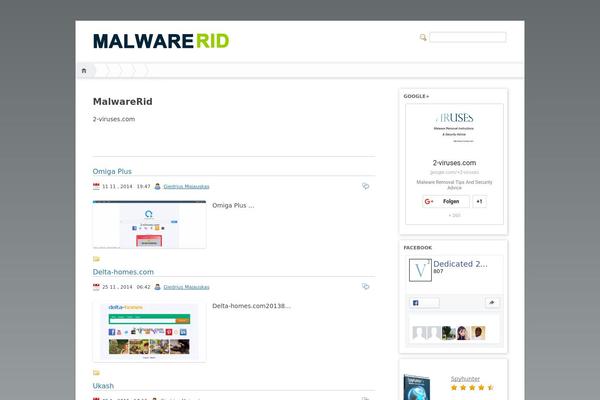Click the Facebook share arrow button
600x400 pixels.
492,303
